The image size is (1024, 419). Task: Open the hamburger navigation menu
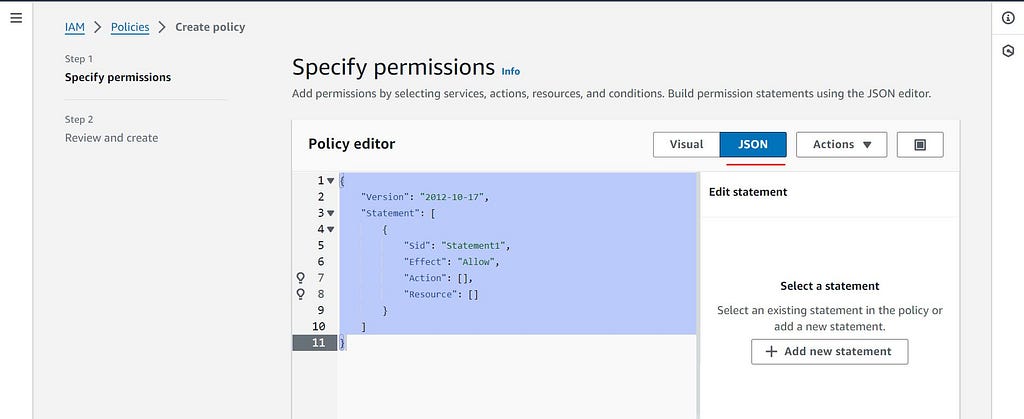tap(16, 18)
